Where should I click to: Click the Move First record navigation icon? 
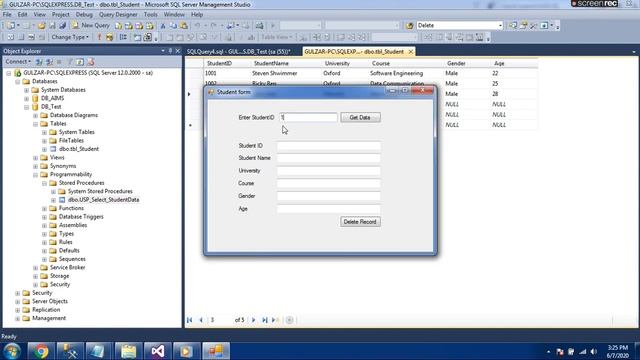tap(189, 320)
